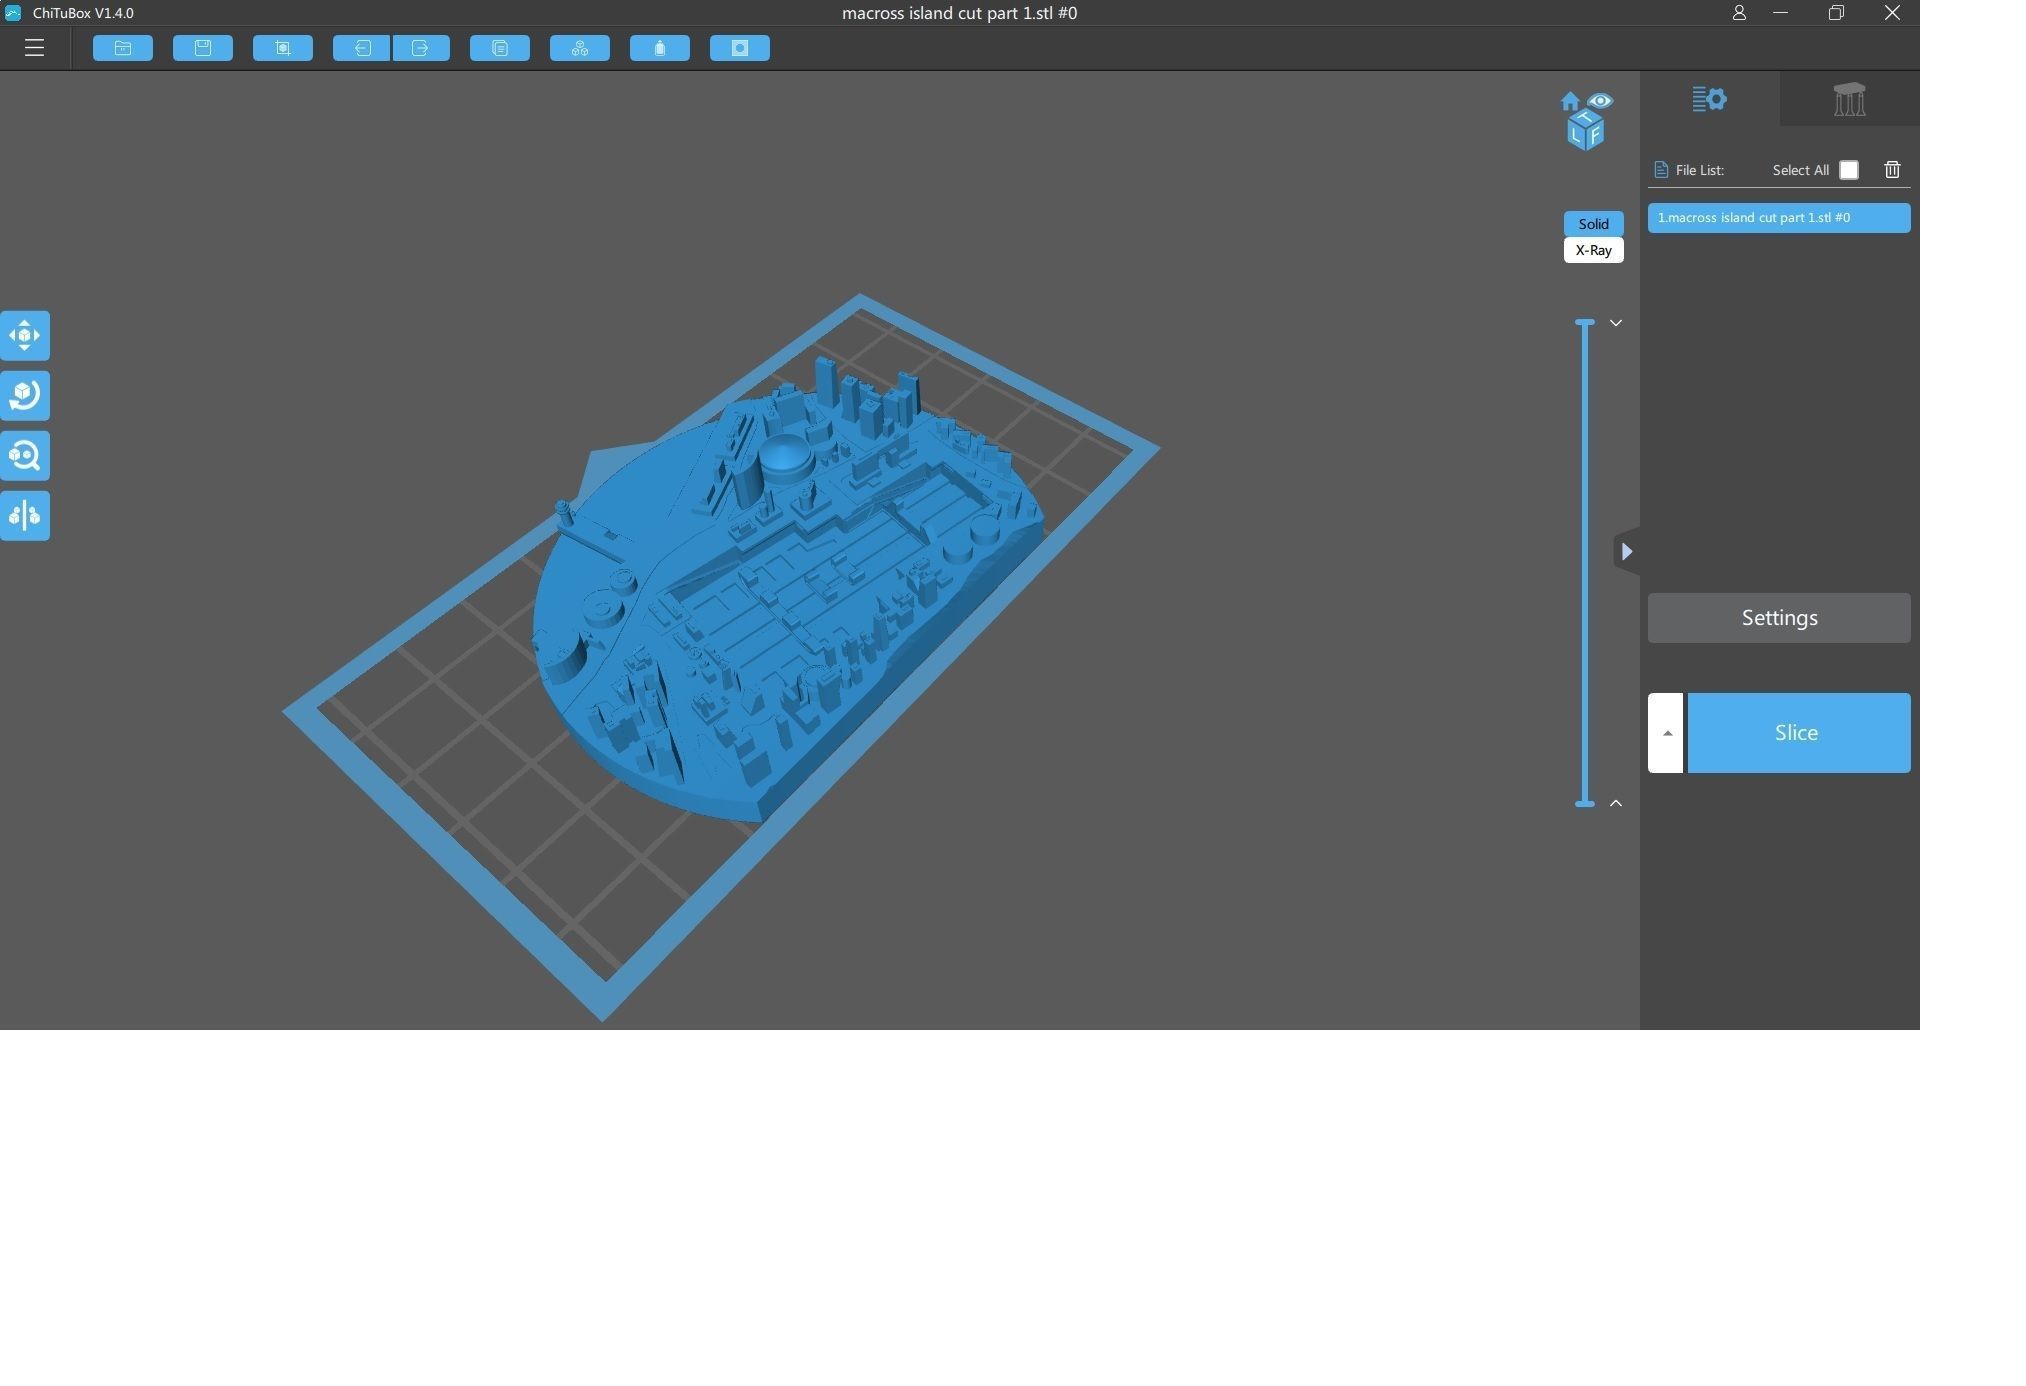Switch view mode to Solid
This screenshot has width=2026, height=1386.
point(1593,224)
